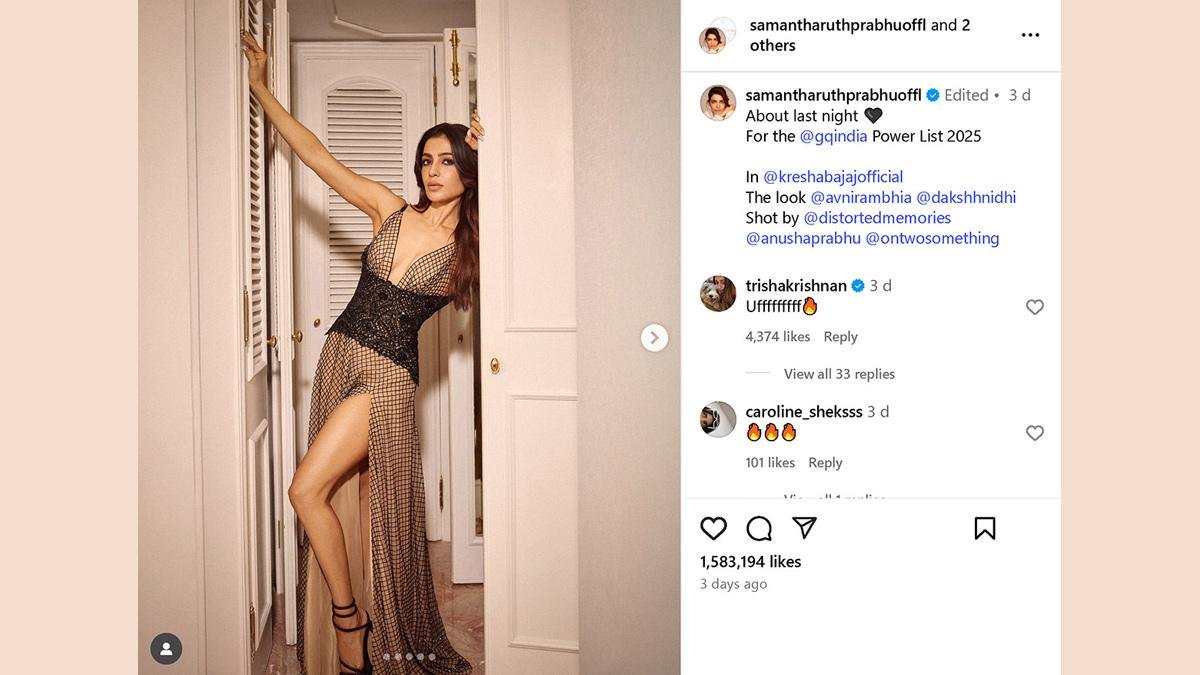Like caroline_sheksss's comment

pos(1035,433)
